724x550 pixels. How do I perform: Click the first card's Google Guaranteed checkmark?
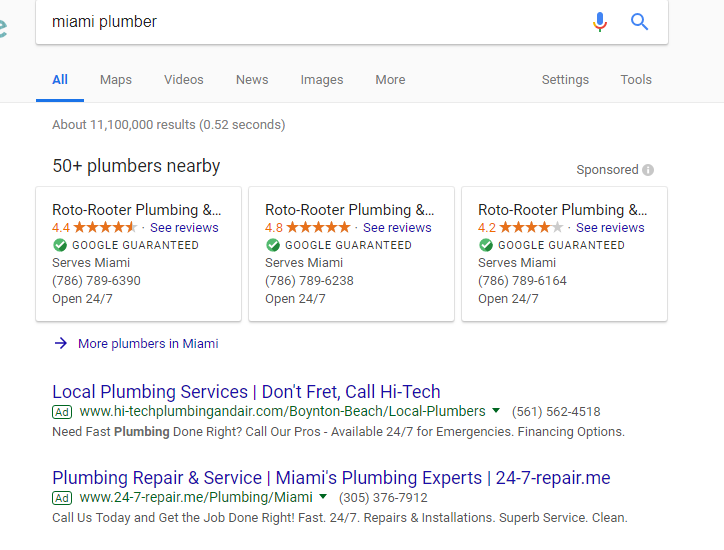pyautogui.click(x=60, y=245)
